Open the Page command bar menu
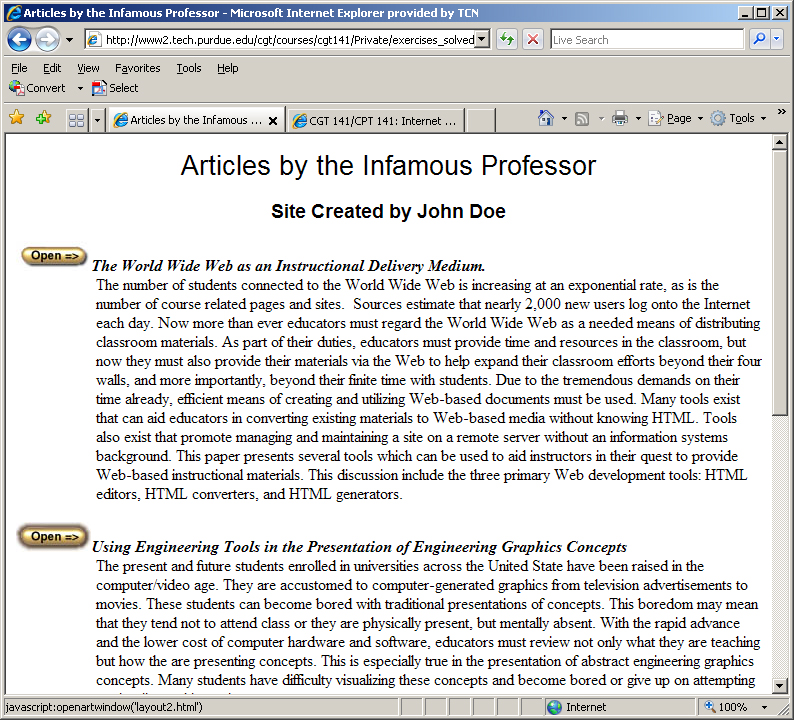 pos(676,118)
